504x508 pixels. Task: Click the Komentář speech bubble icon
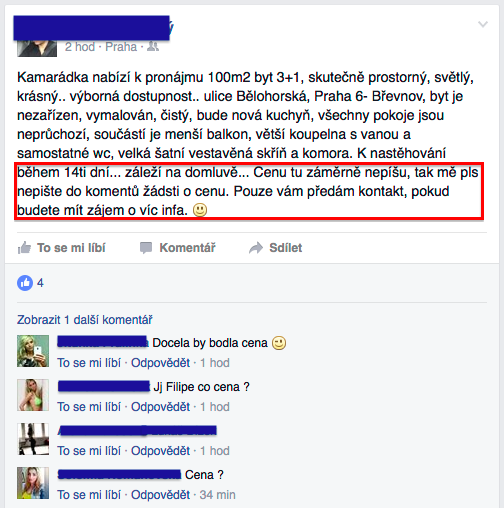[x=146, y=248]
